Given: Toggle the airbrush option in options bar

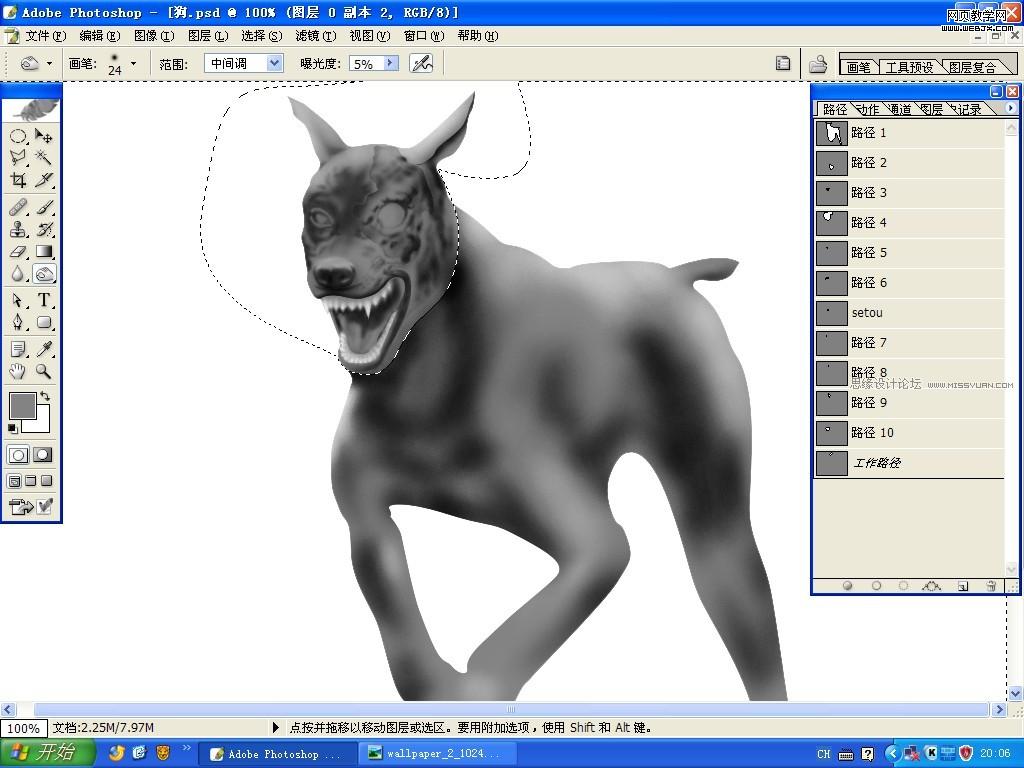Looking at the screenshot, I should [421, 63].
